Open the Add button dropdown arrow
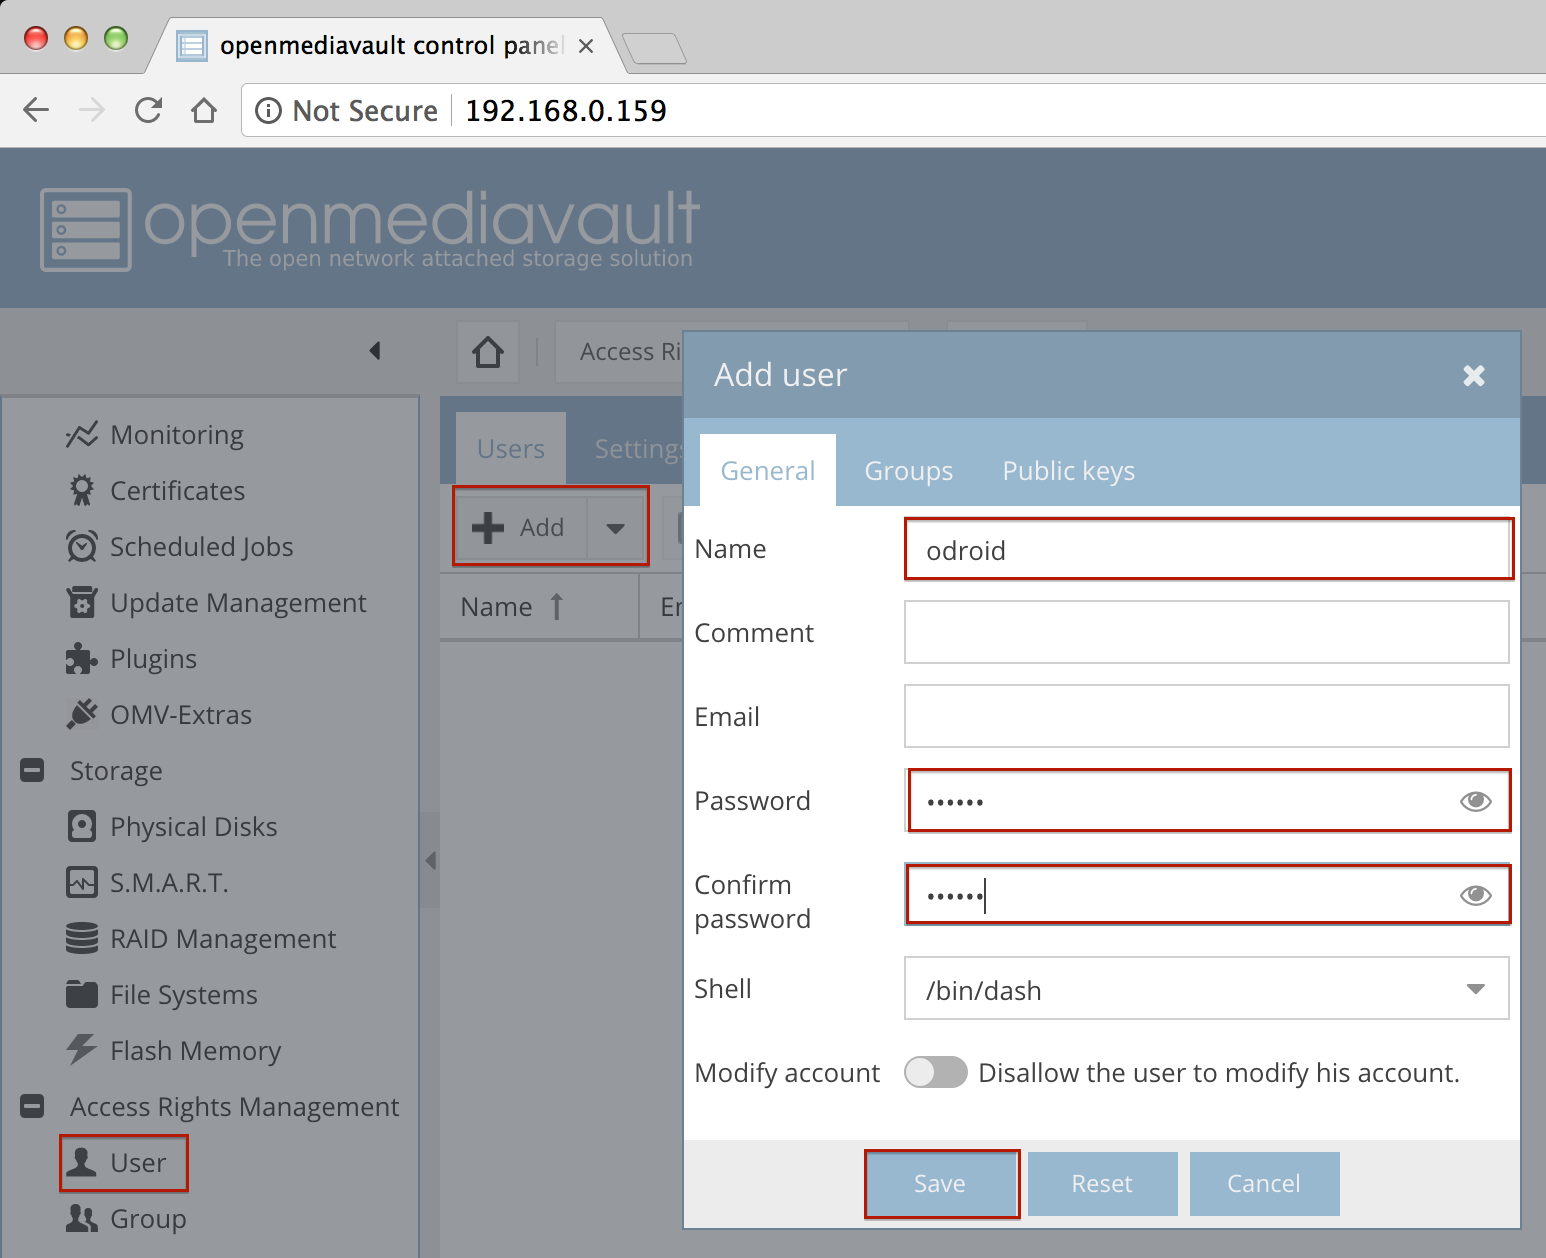Screen dimensions: 1546x1258 (616, 528)
